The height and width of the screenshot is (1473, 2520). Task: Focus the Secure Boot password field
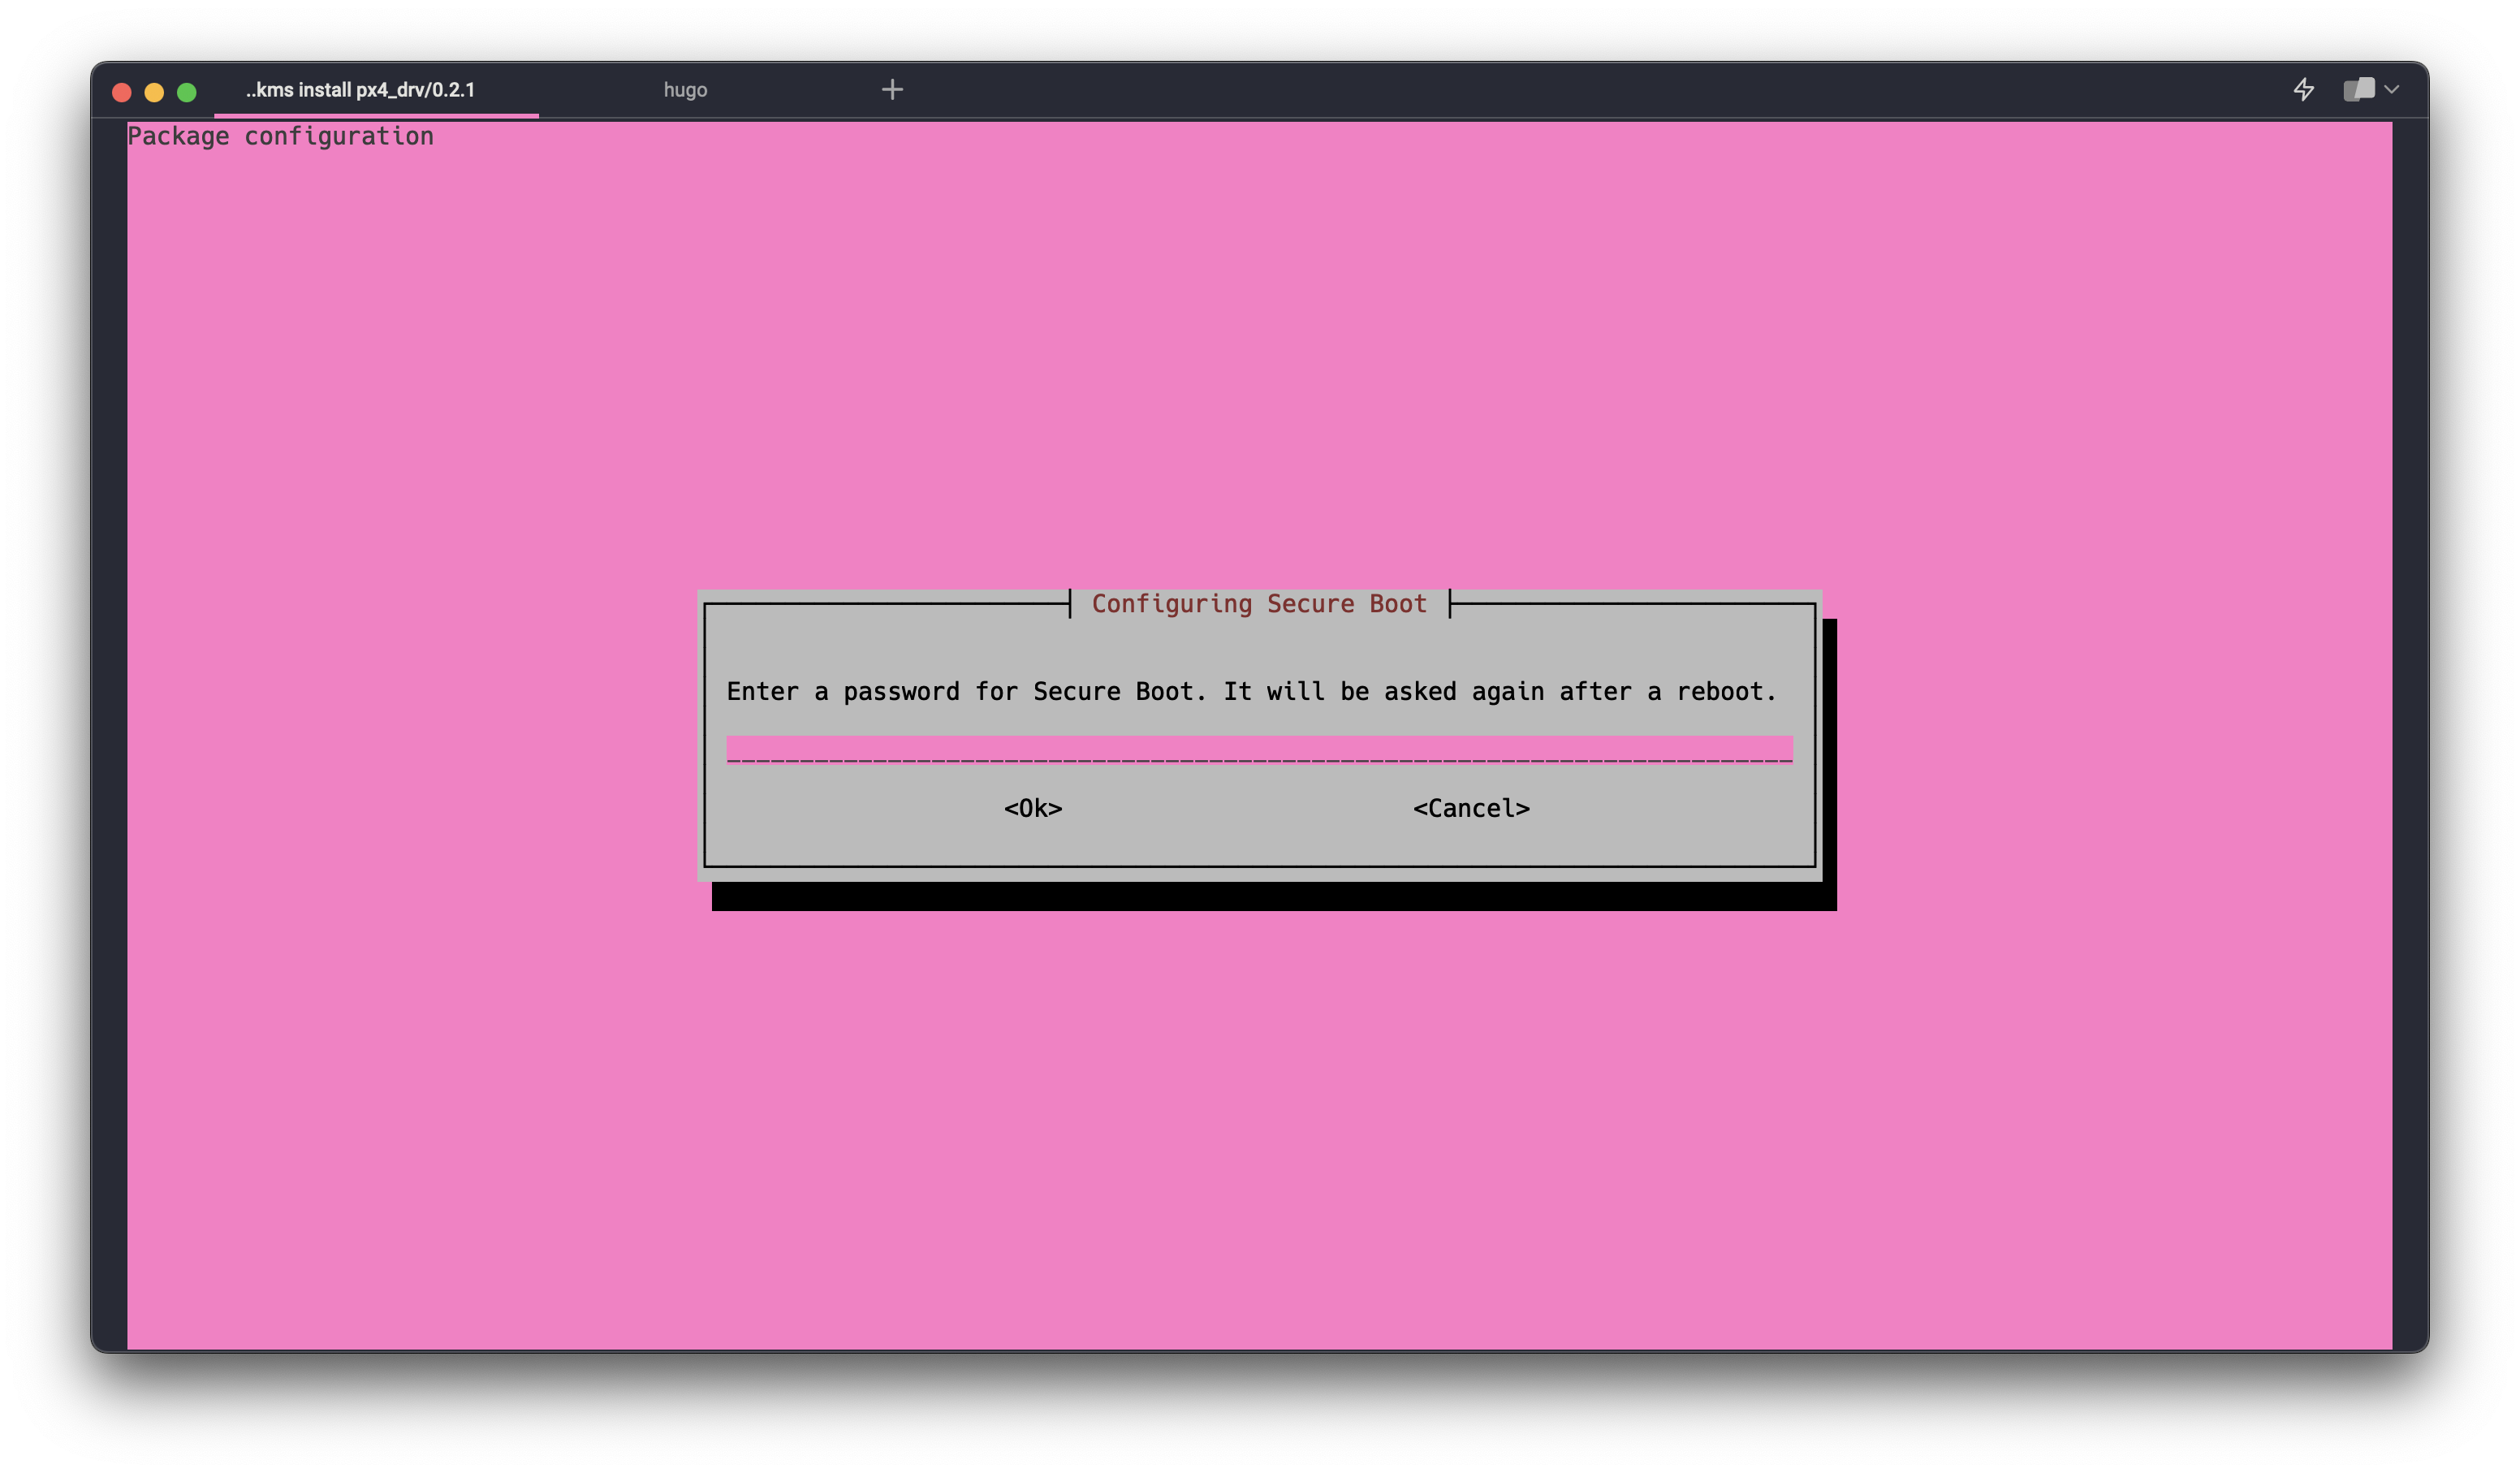tap(1258, 749)
